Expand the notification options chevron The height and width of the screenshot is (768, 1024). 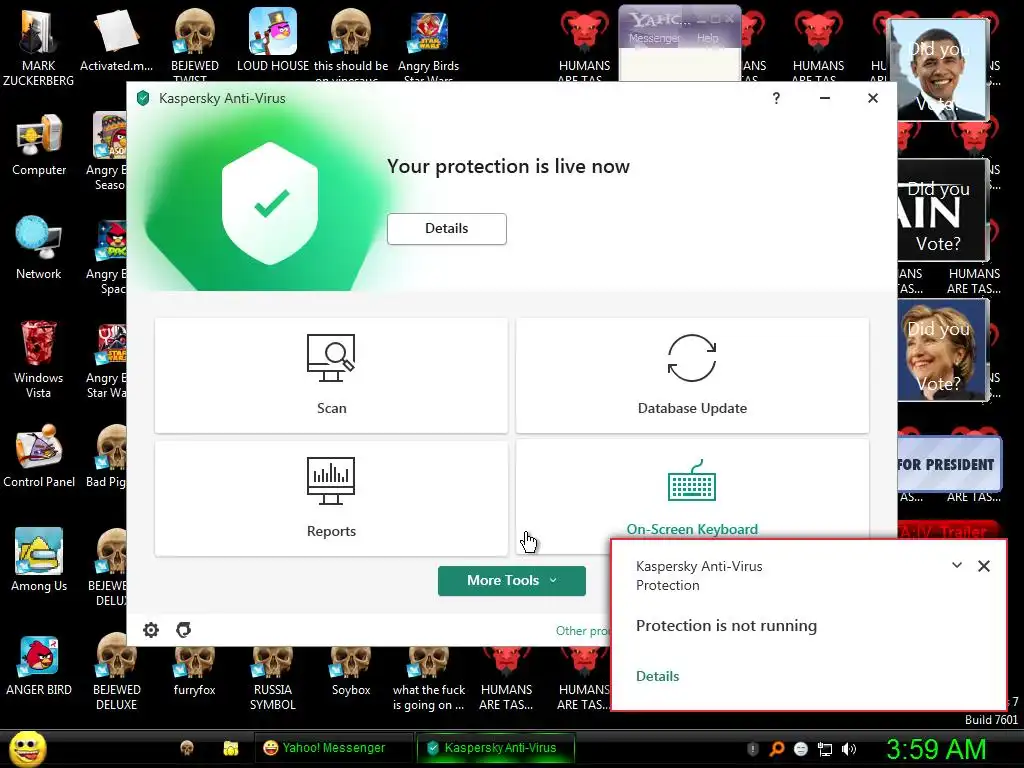[x=957, y=566]
